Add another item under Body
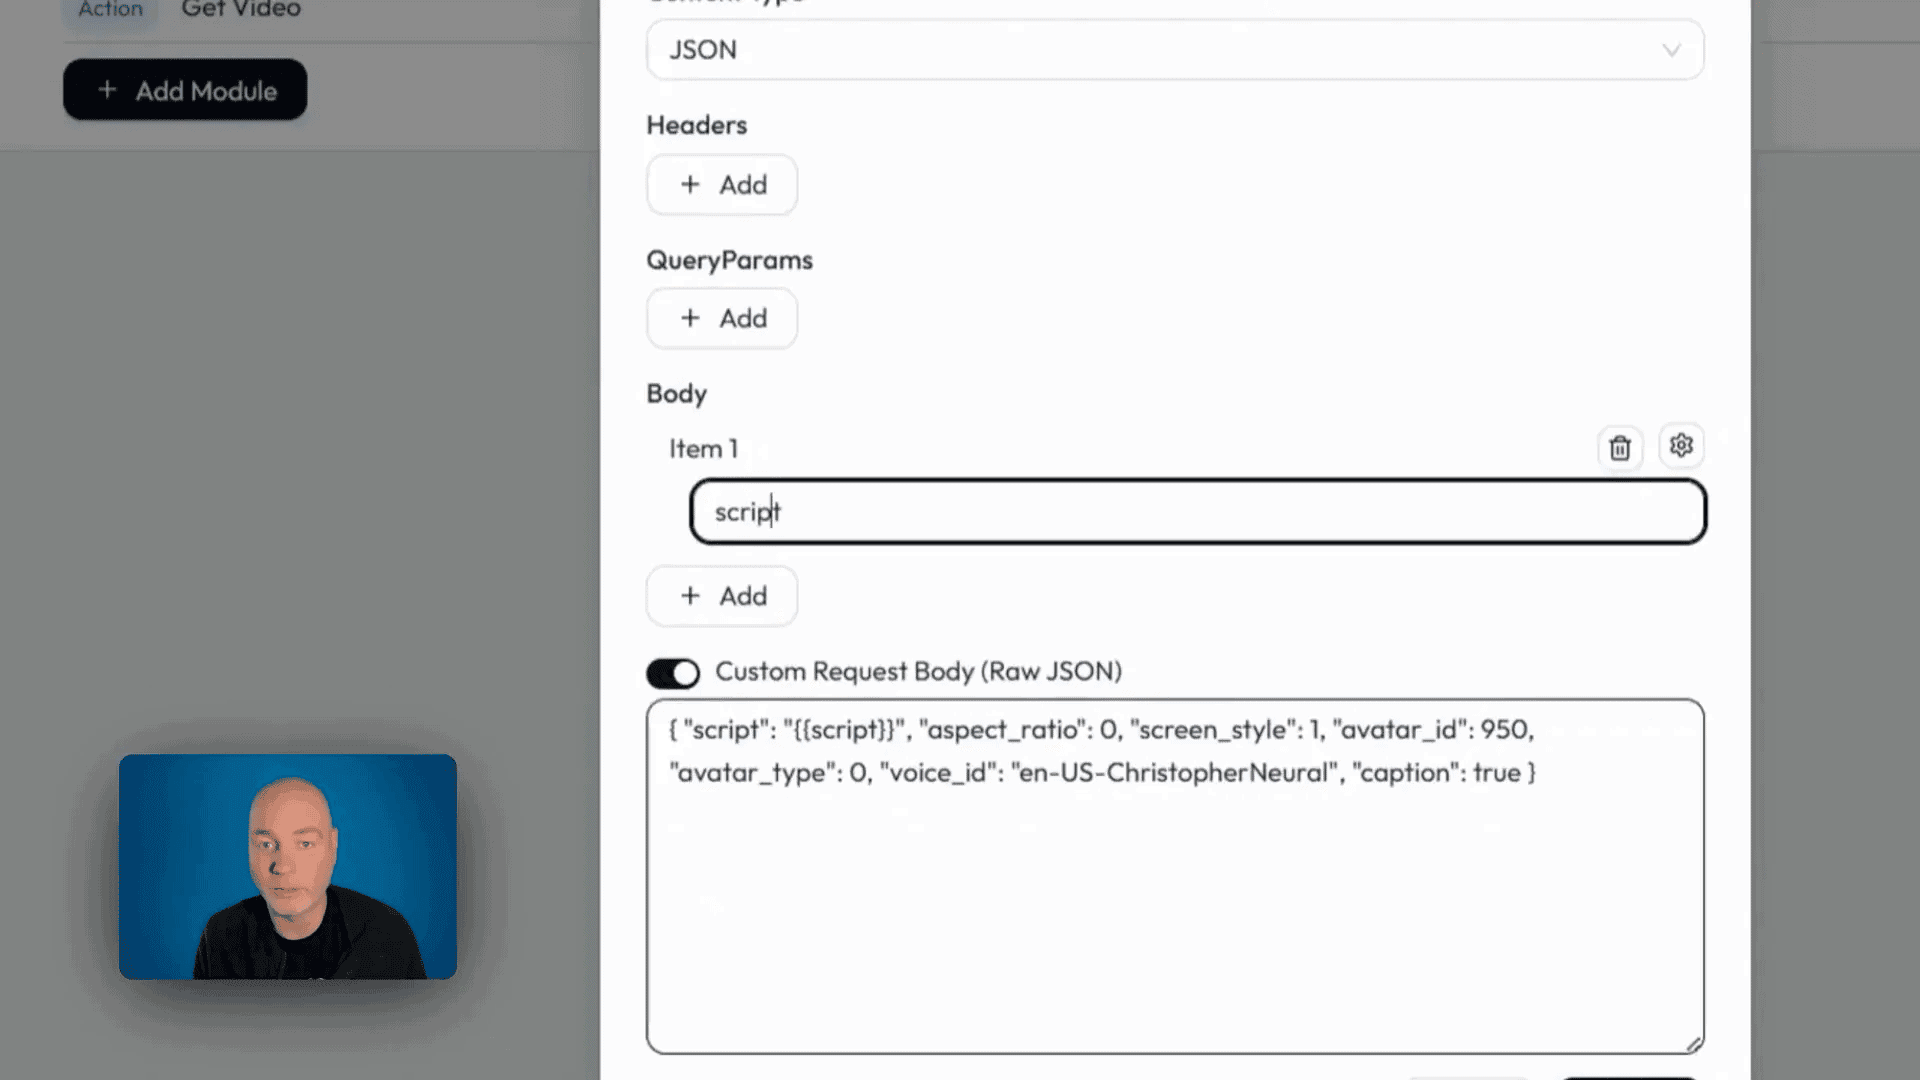This screenshot has width=1920, height=1080. click(x=721, y=595)
